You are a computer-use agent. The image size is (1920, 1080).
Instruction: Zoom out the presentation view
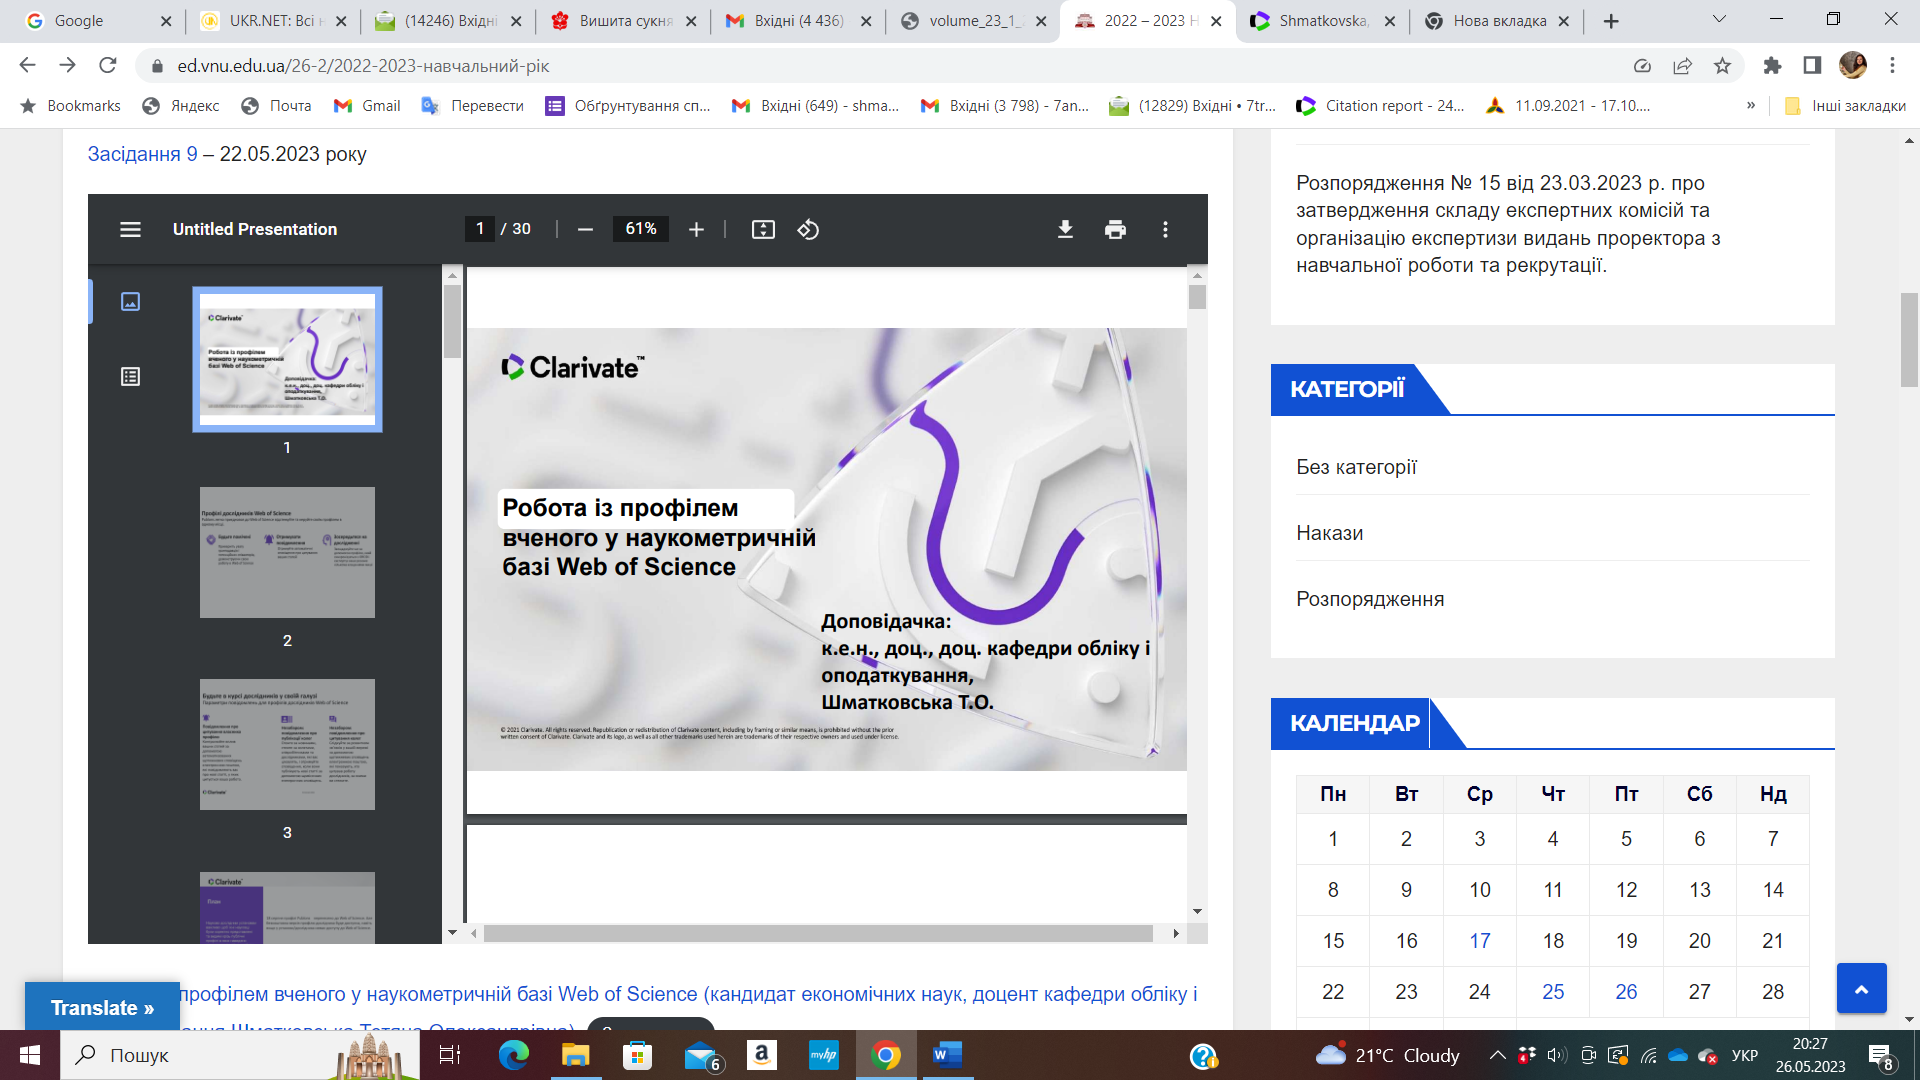click(x=584, y=229)
